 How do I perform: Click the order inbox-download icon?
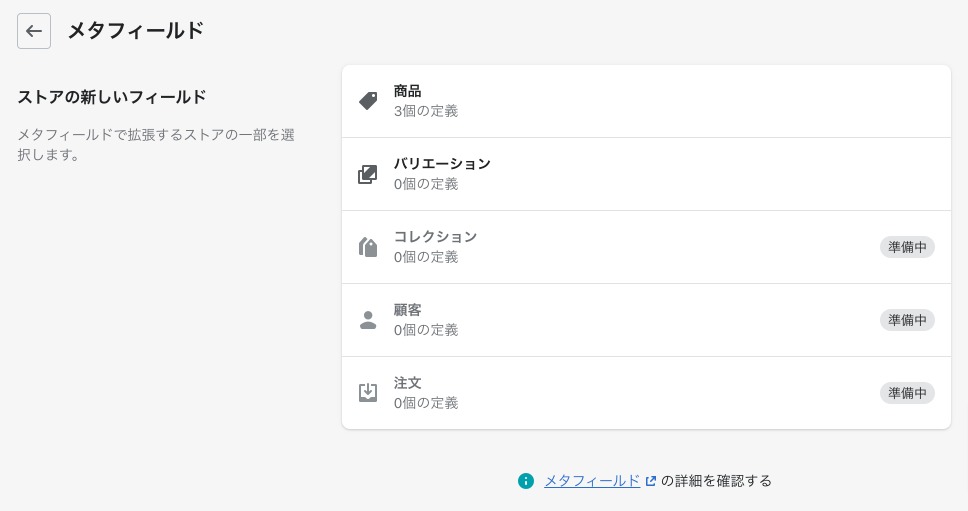point(368,393)
